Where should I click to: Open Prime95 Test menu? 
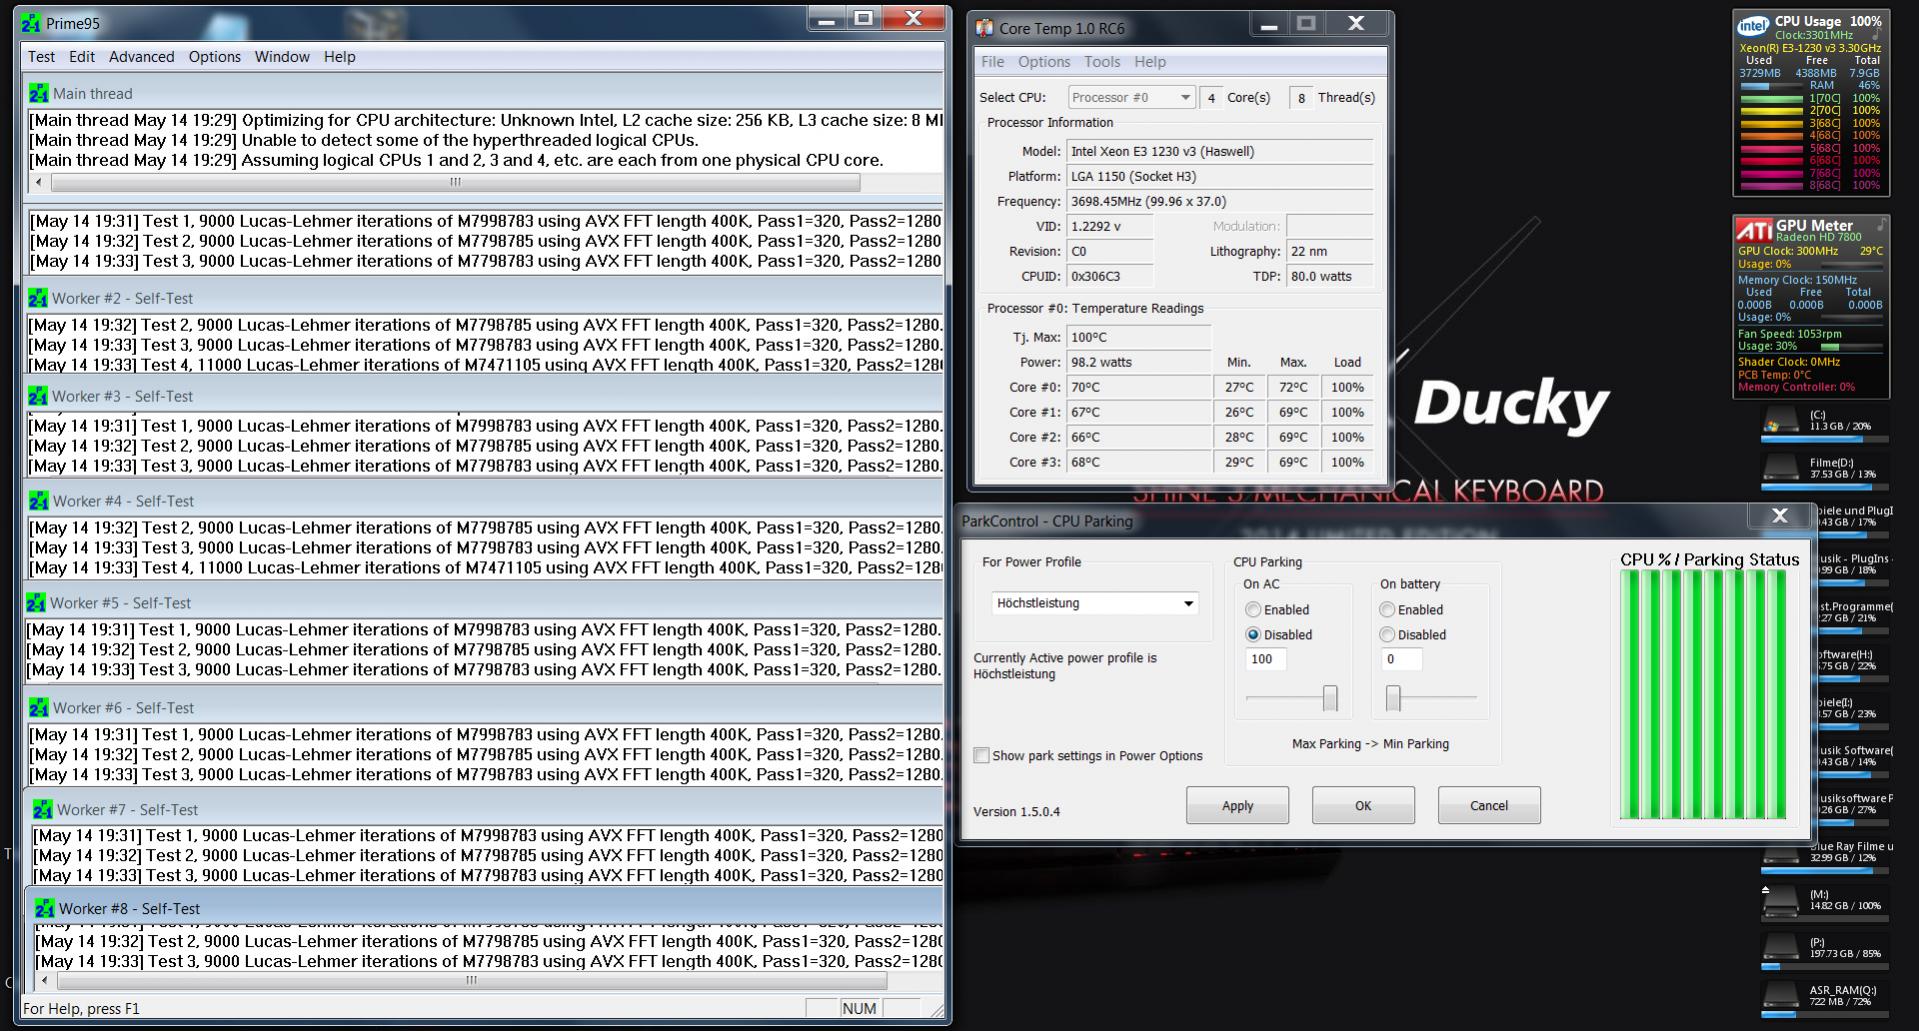[41, 57]
